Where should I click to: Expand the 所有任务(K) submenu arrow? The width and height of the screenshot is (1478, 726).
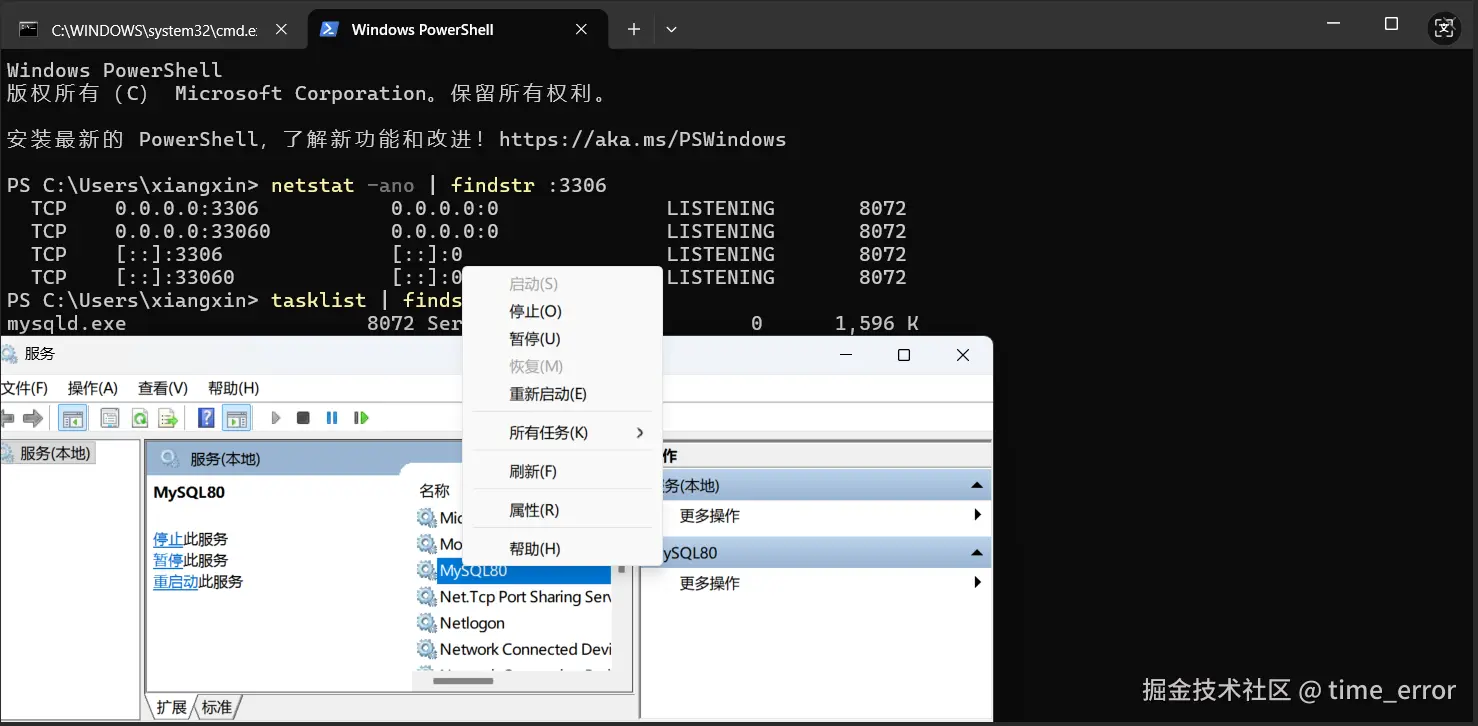[640, 433]
